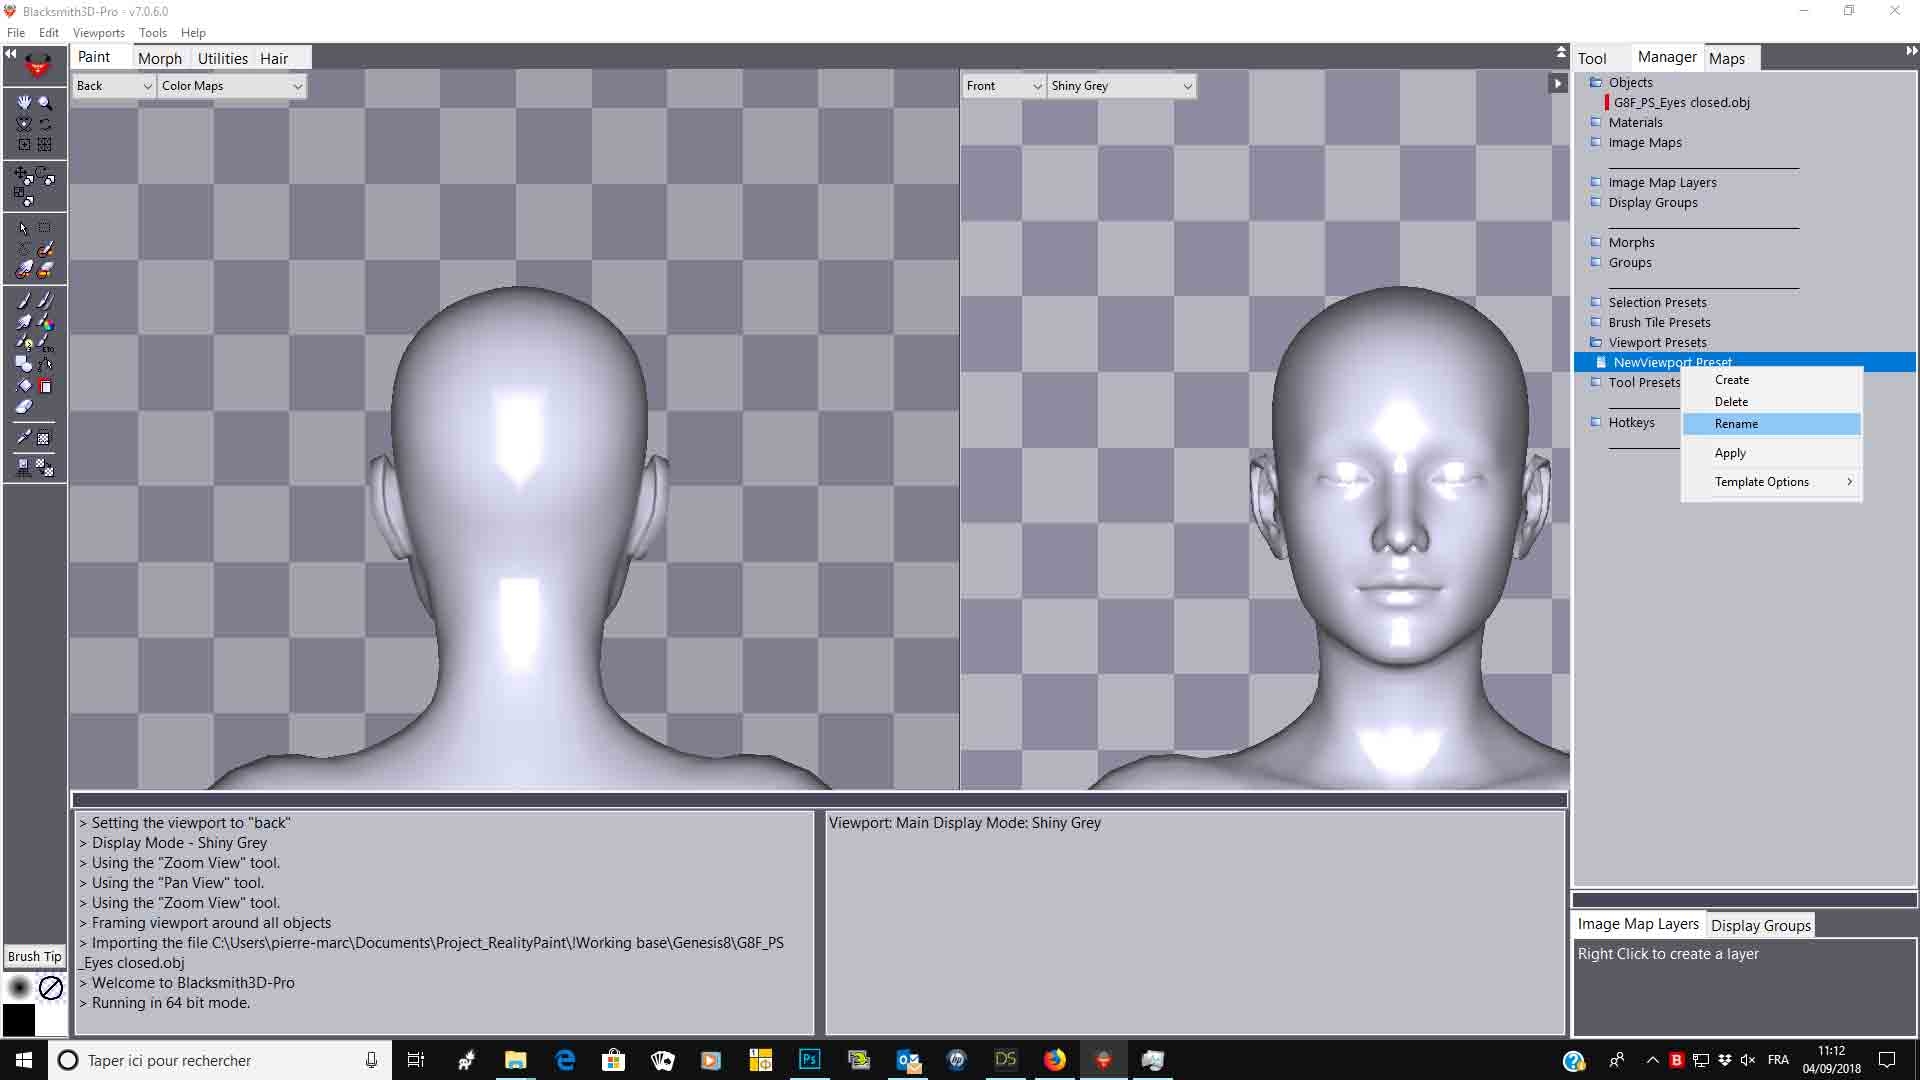Click the Blacksmith3D red logo icon
1920x1080 pixels.
coord(38,66)
